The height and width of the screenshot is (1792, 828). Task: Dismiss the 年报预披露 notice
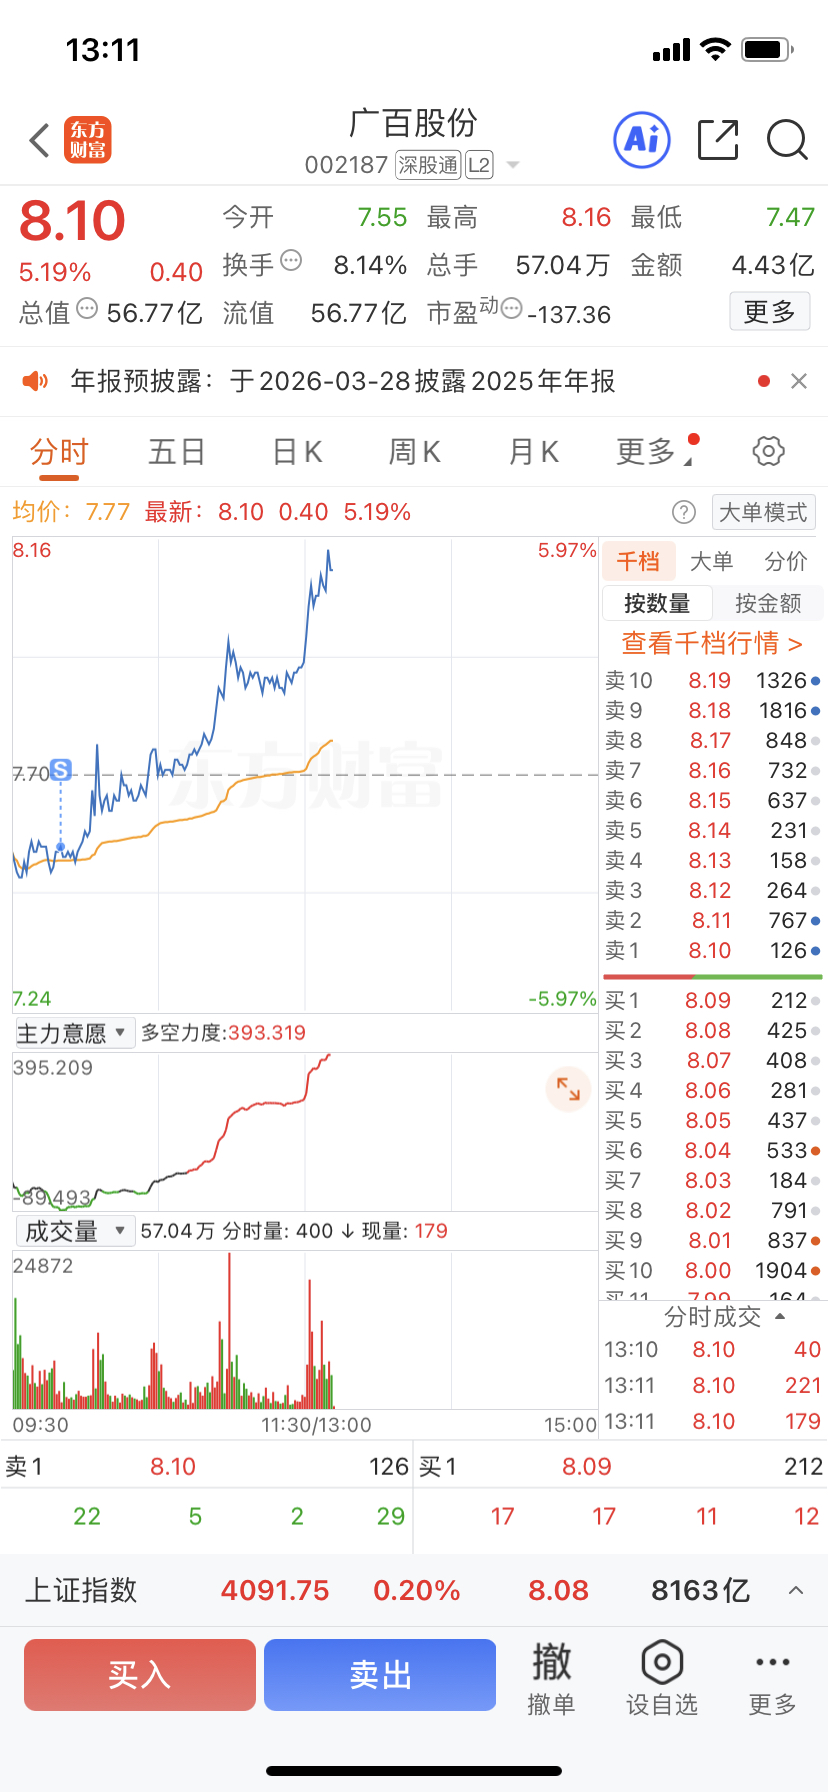pyautogui.click(x=798, y=381)
